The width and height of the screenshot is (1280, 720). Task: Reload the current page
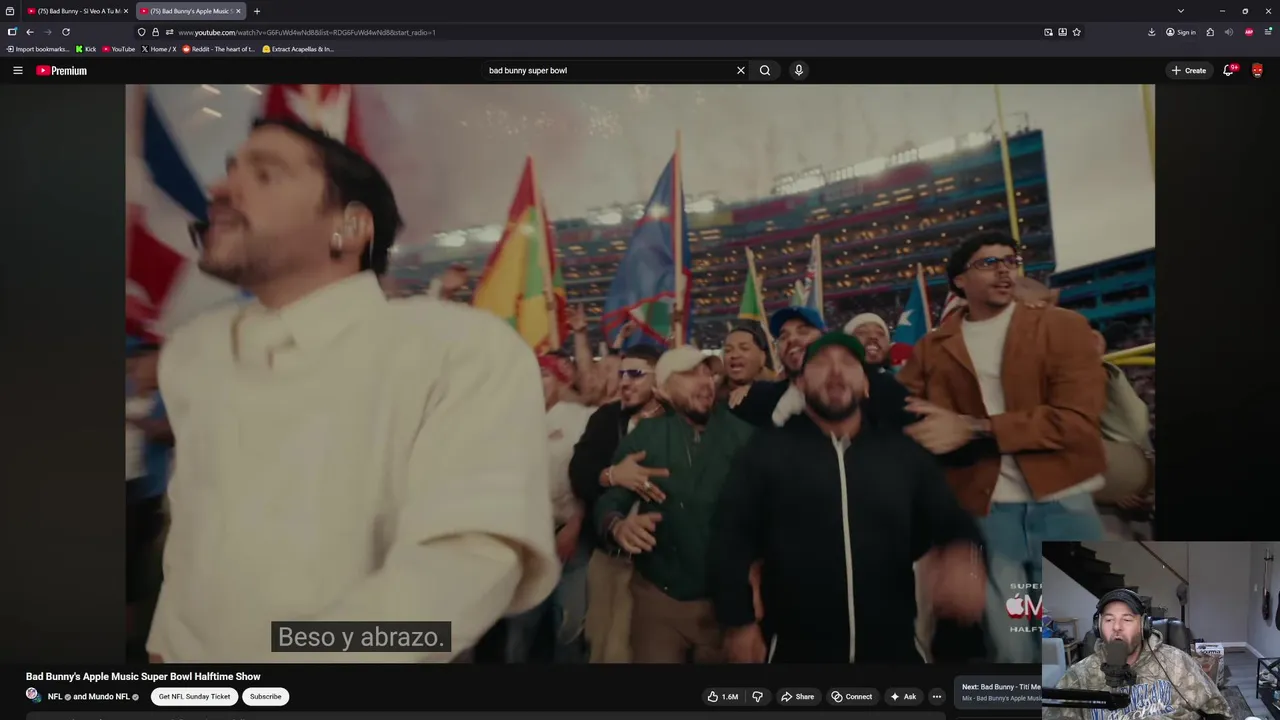coord(66,32)
